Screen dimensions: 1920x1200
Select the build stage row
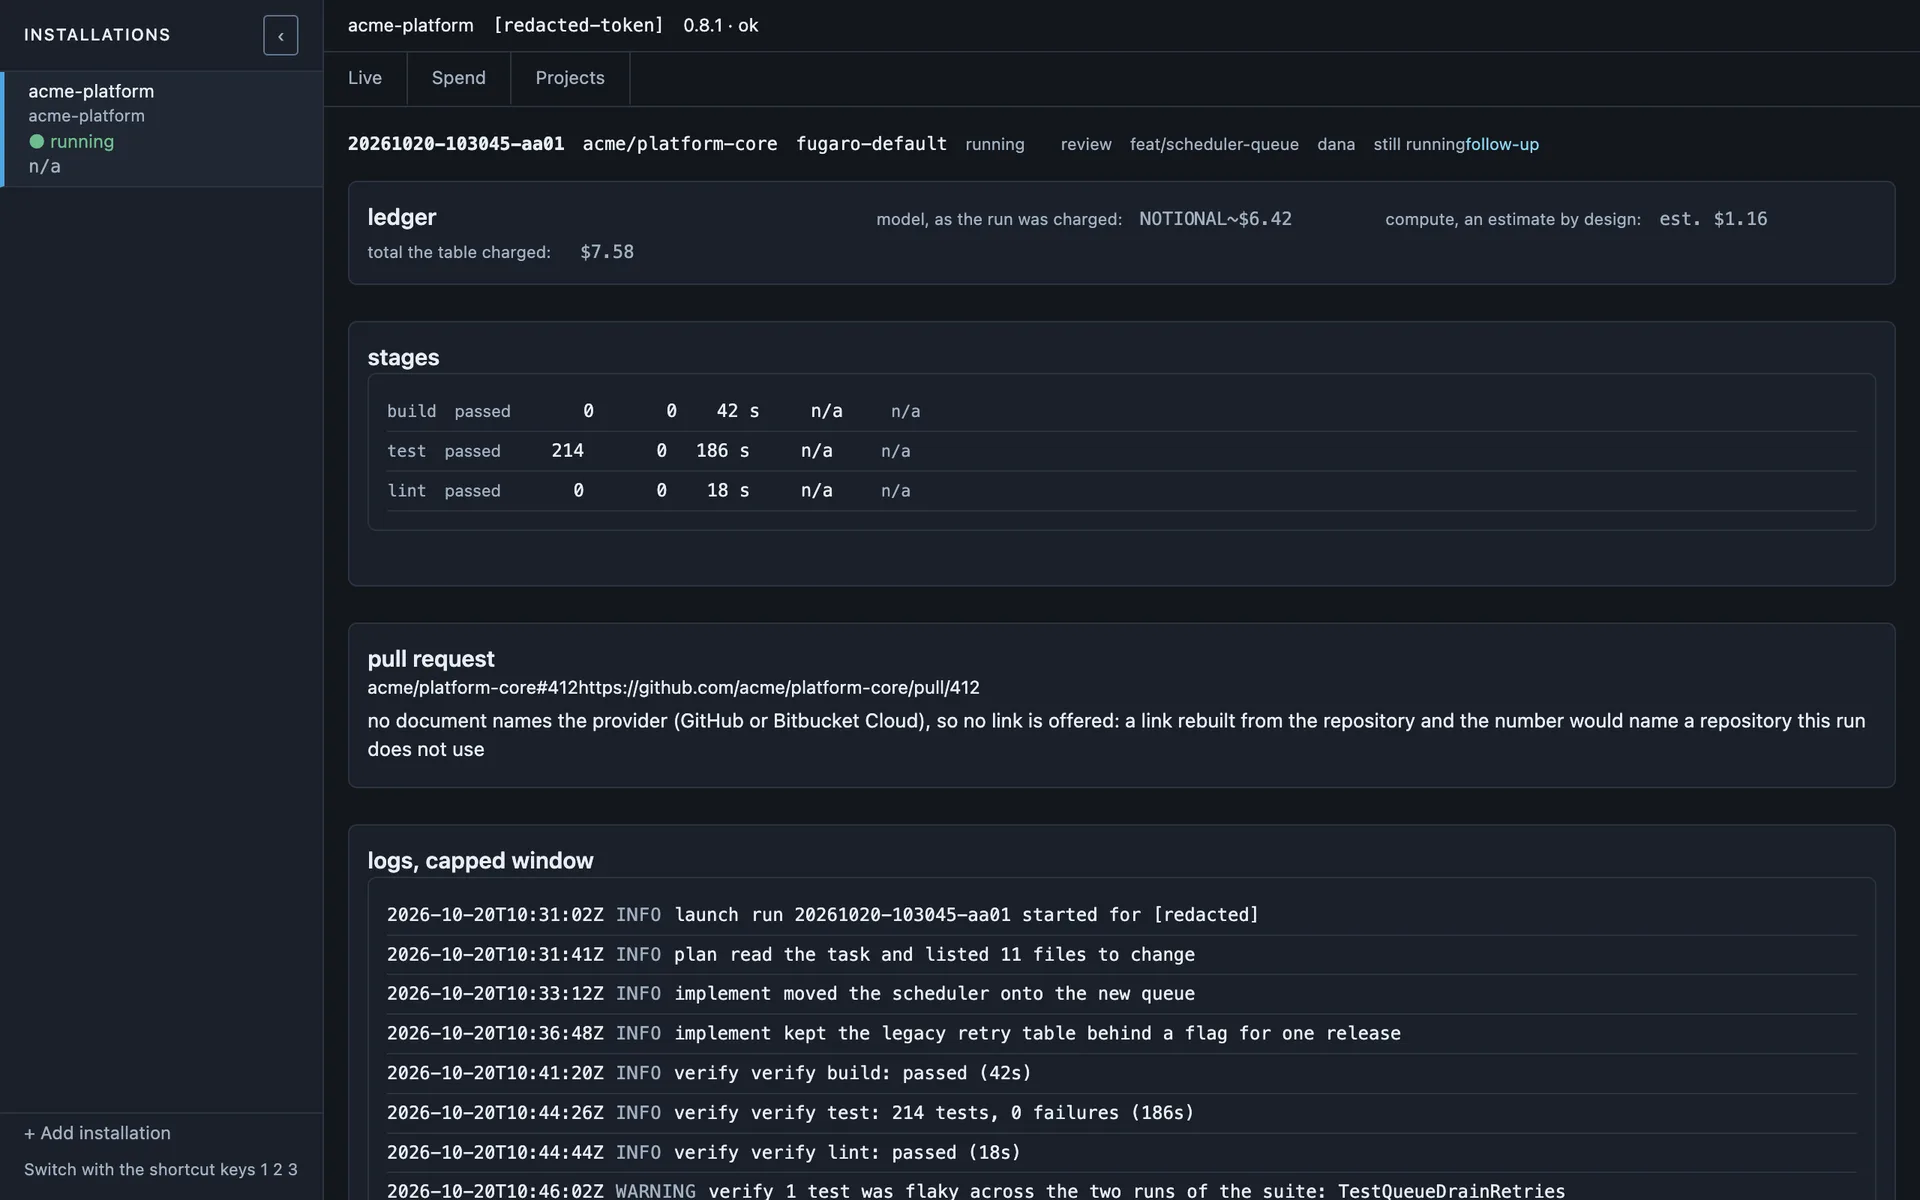coord(1121,411)
